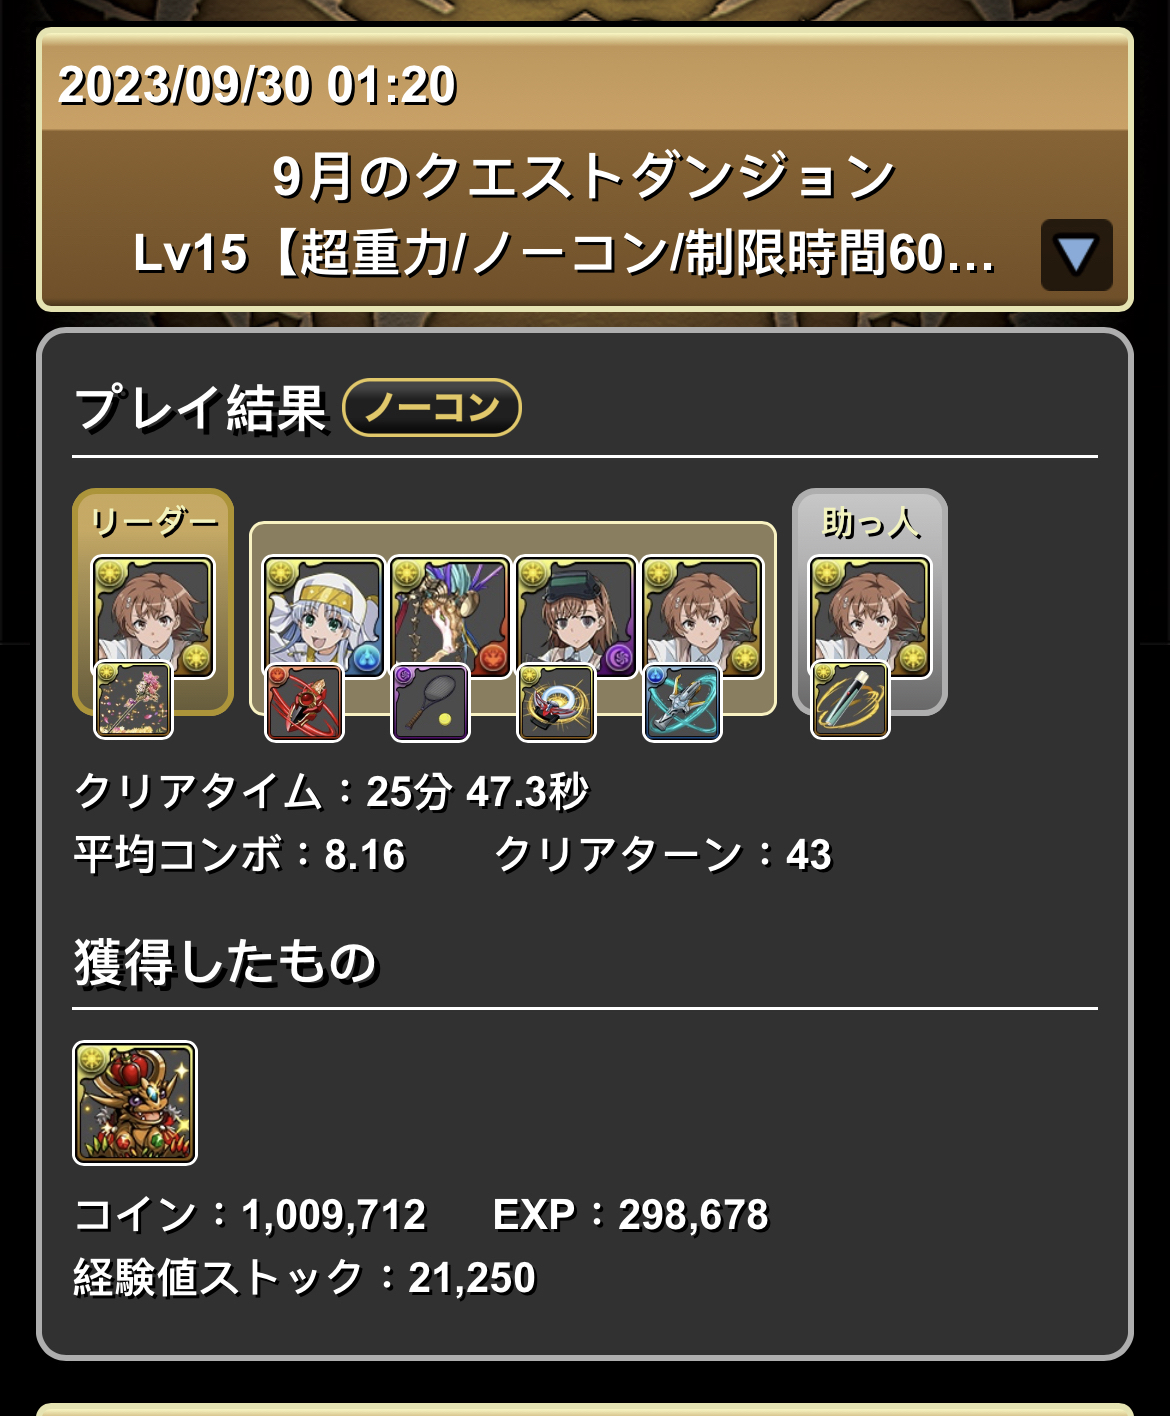Viewport: 1170px width, 1416px height.
Task: Select the pink staff assist under leader
Action: coord(133,700)
